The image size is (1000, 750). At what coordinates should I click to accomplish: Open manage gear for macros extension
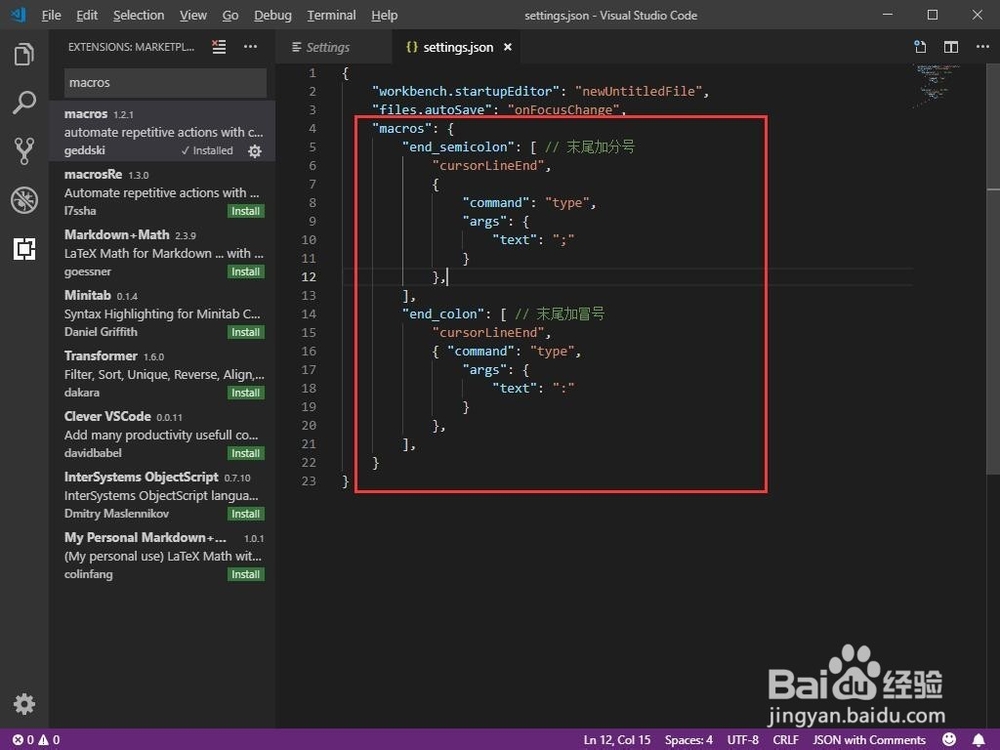coord(254,151)
